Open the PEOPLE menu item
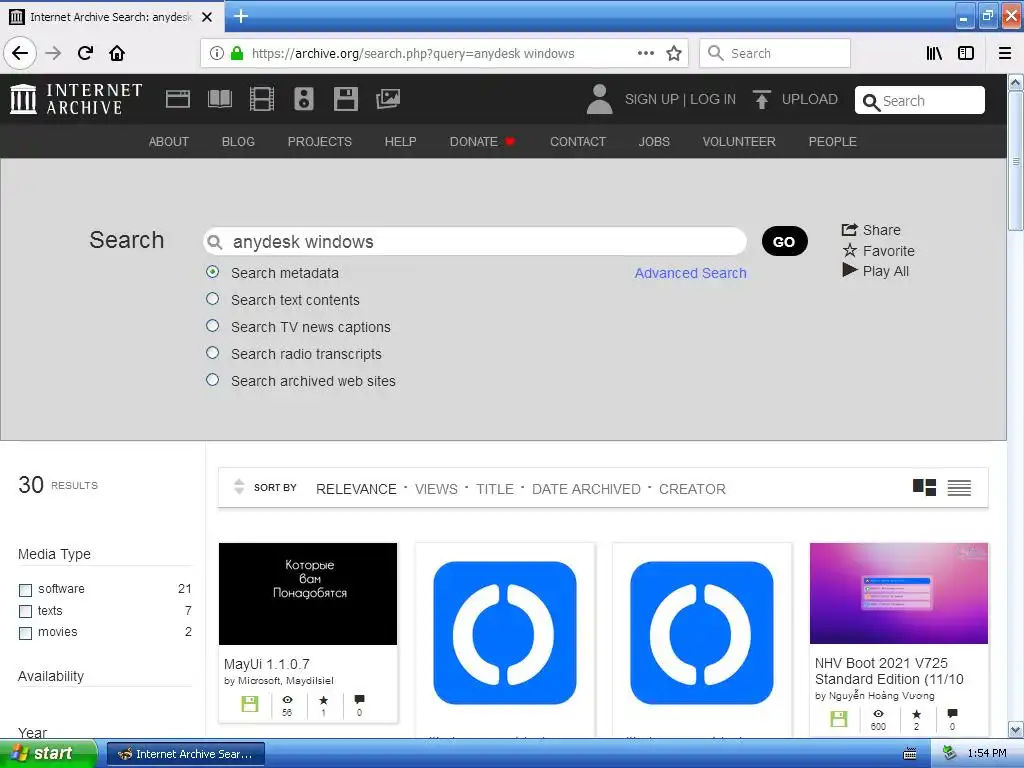 (833, 142)
